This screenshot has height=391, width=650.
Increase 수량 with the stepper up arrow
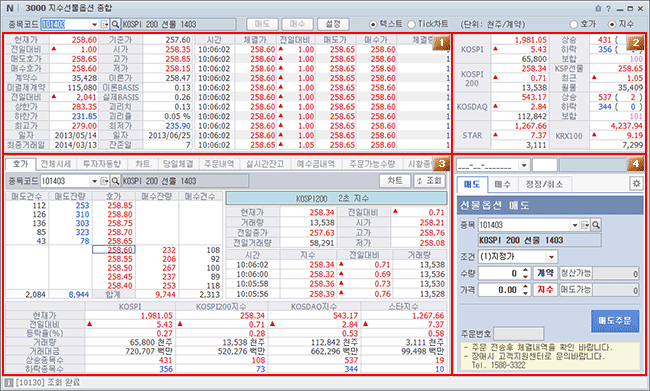[x=525, y=270]
